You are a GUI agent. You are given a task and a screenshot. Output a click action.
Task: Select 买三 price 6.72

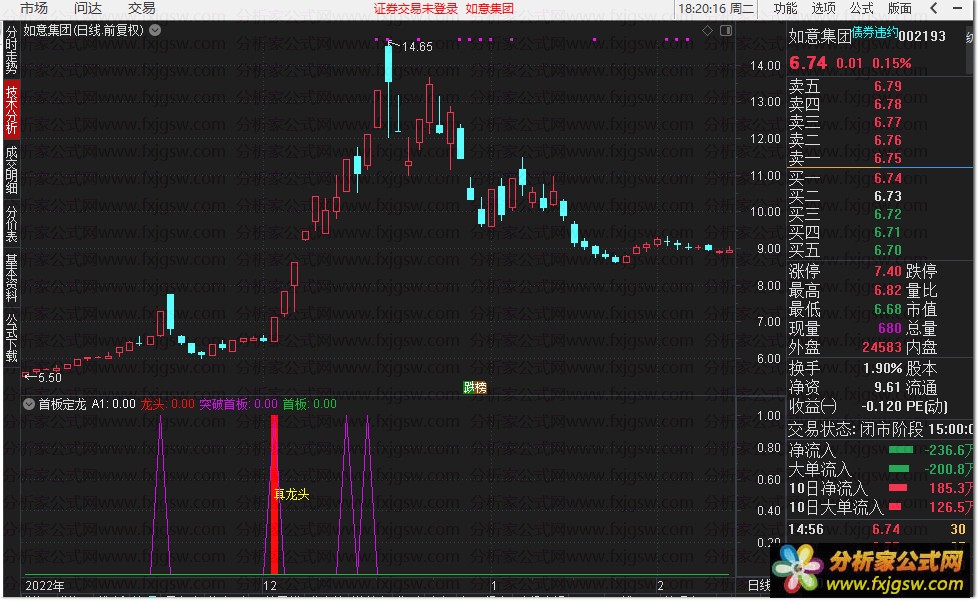pos(888,214)
